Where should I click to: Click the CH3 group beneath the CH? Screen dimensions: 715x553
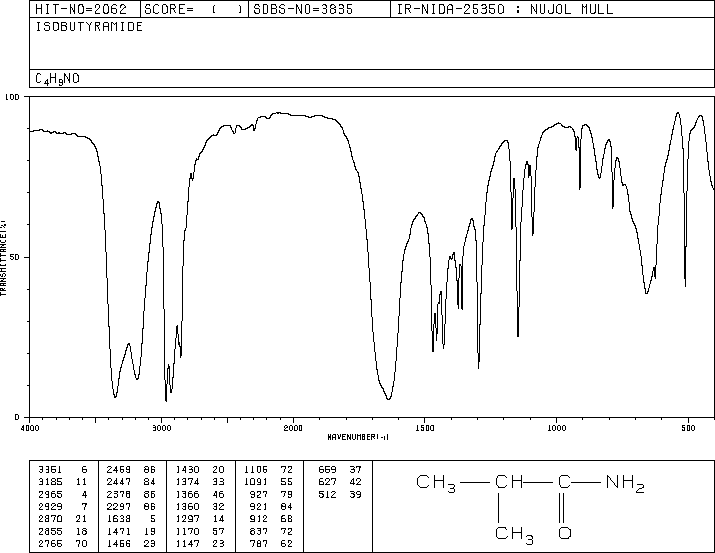(x=514, y=535)
